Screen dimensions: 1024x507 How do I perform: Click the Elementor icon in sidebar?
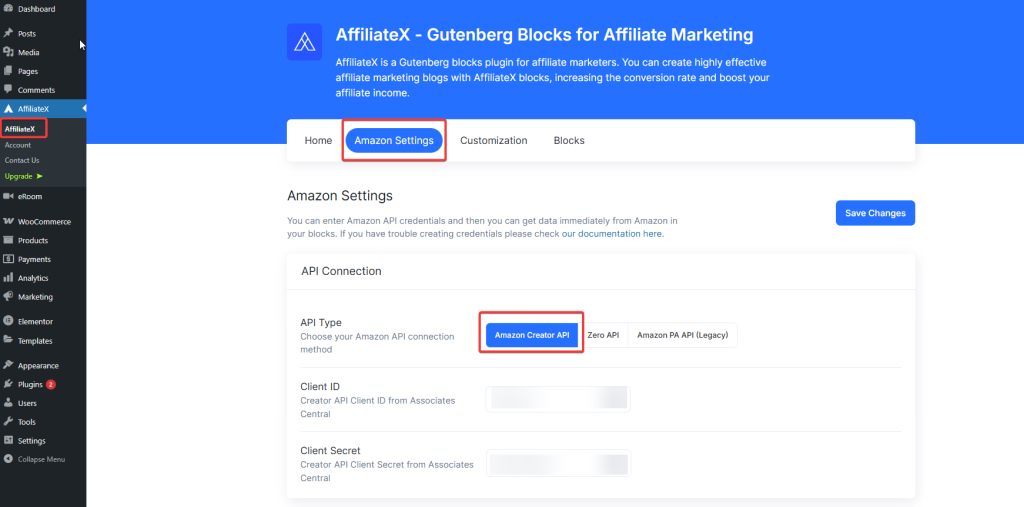coord(8,322)
